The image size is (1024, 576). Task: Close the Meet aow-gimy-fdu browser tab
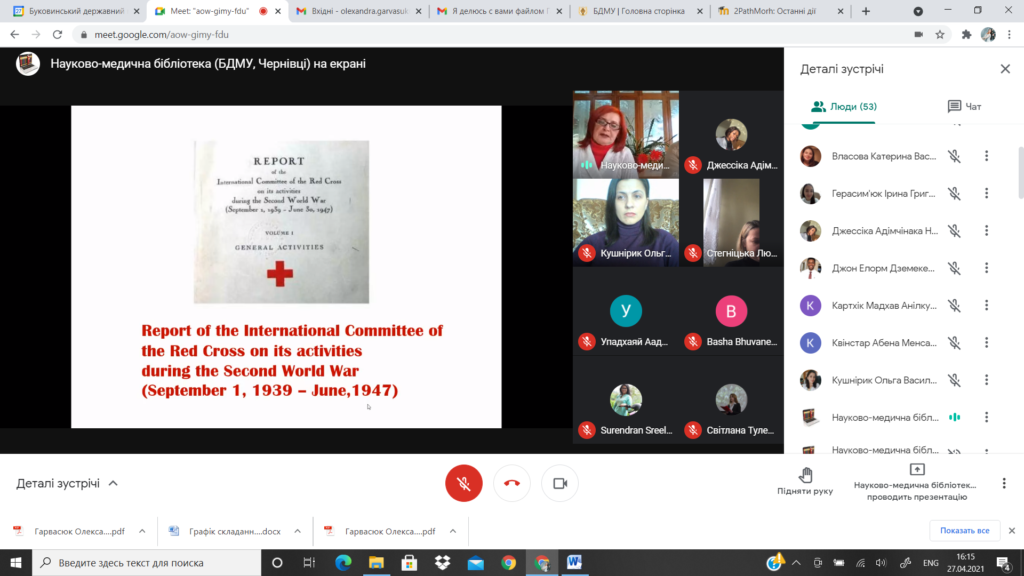tap(278, 11)
